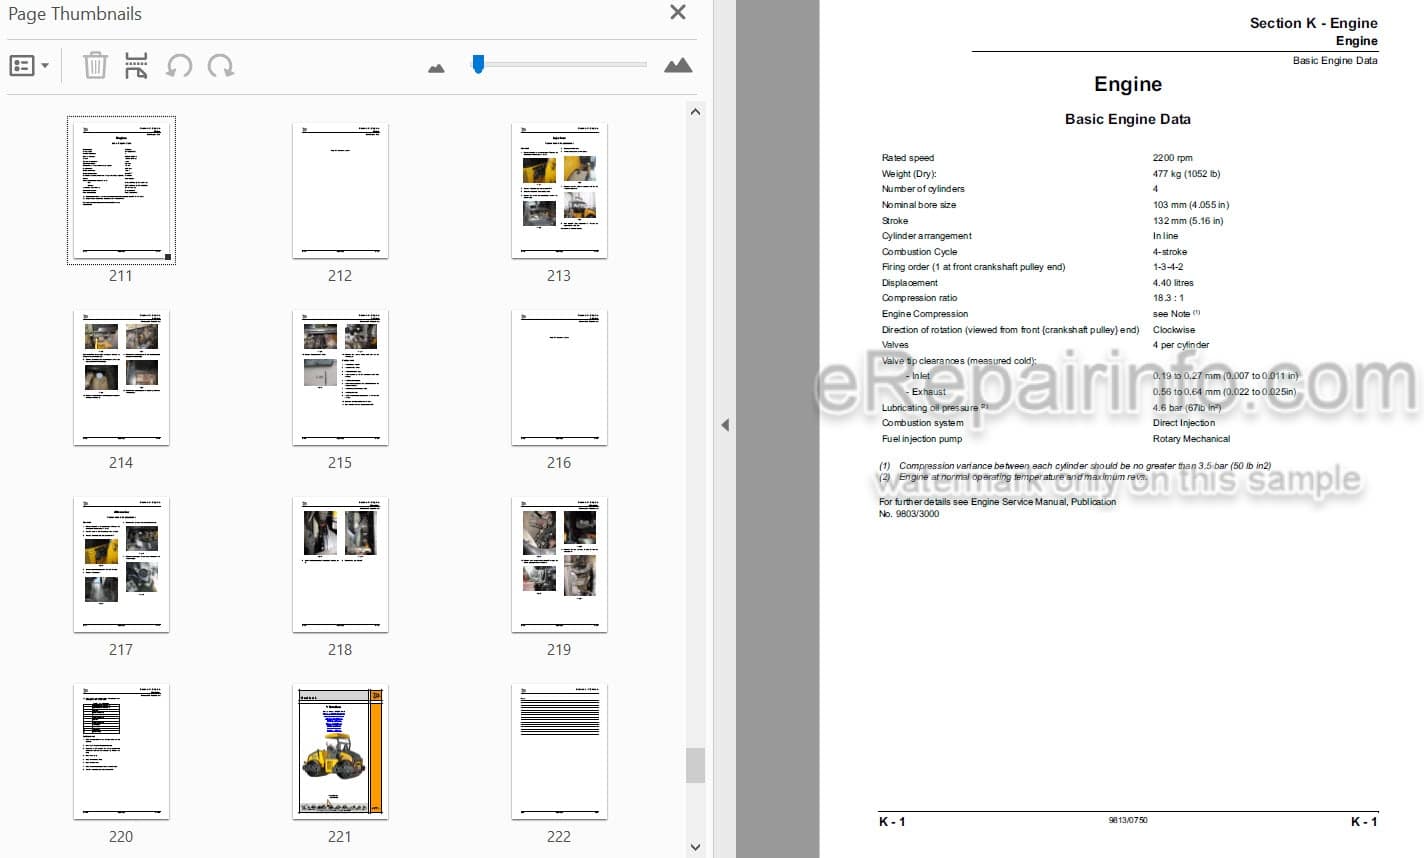
Task: Click the 'Firing order' row label
Action: pos(973,267)
